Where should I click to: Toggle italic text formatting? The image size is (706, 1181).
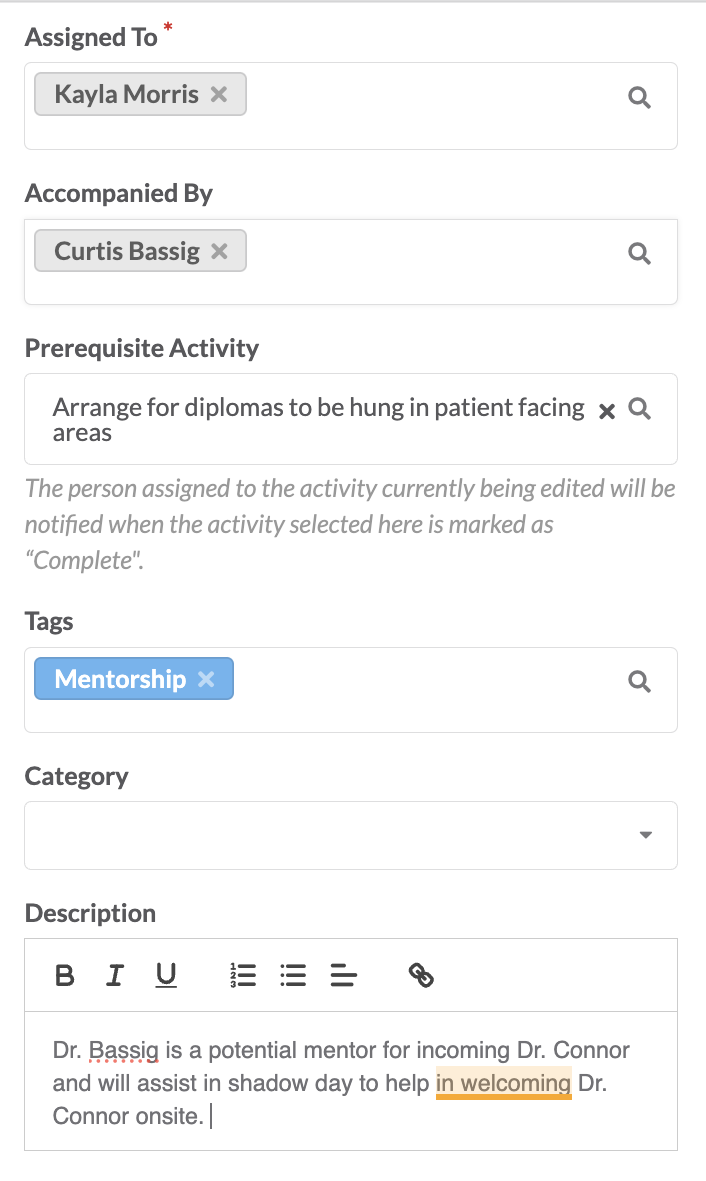pos(115,975)
